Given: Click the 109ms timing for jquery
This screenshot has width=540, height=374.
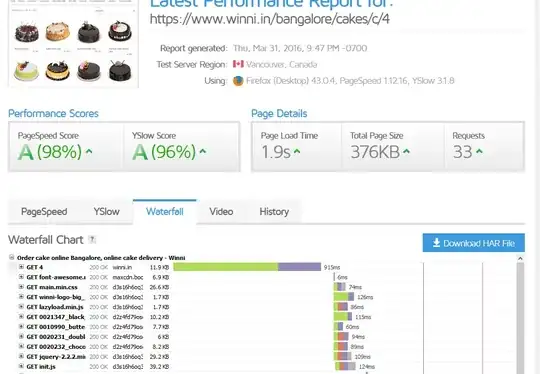Looking at the screenshot, I should tap(363, 357).
